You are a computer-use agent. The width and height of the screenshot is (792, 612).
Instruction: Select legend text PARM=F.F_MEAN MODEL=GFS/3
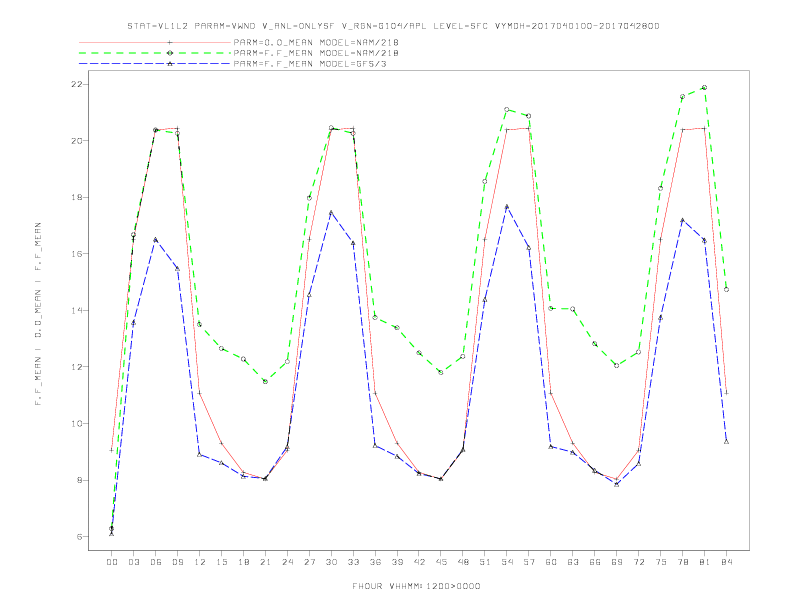(310, 64)
